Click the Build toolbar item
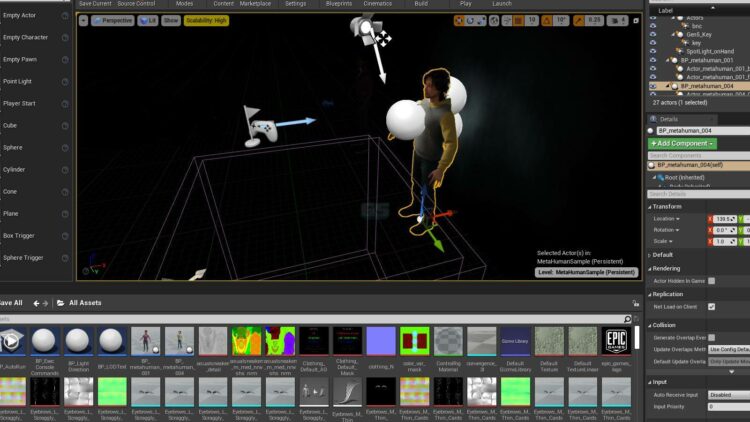750x422 pixels. tap(421, 3)
